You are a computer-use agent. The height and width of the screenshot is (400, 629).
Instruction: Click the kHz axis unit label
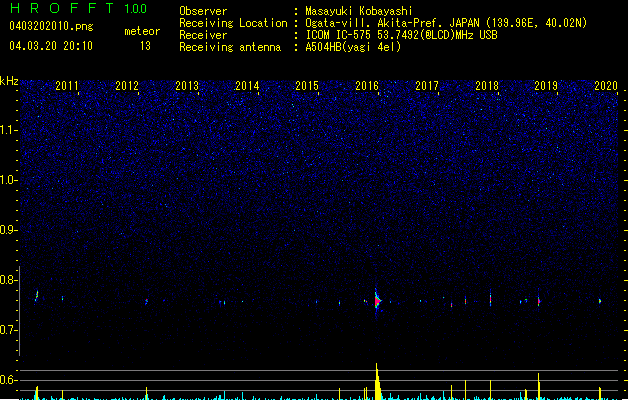pyautogui.click(x=9, y=81)
